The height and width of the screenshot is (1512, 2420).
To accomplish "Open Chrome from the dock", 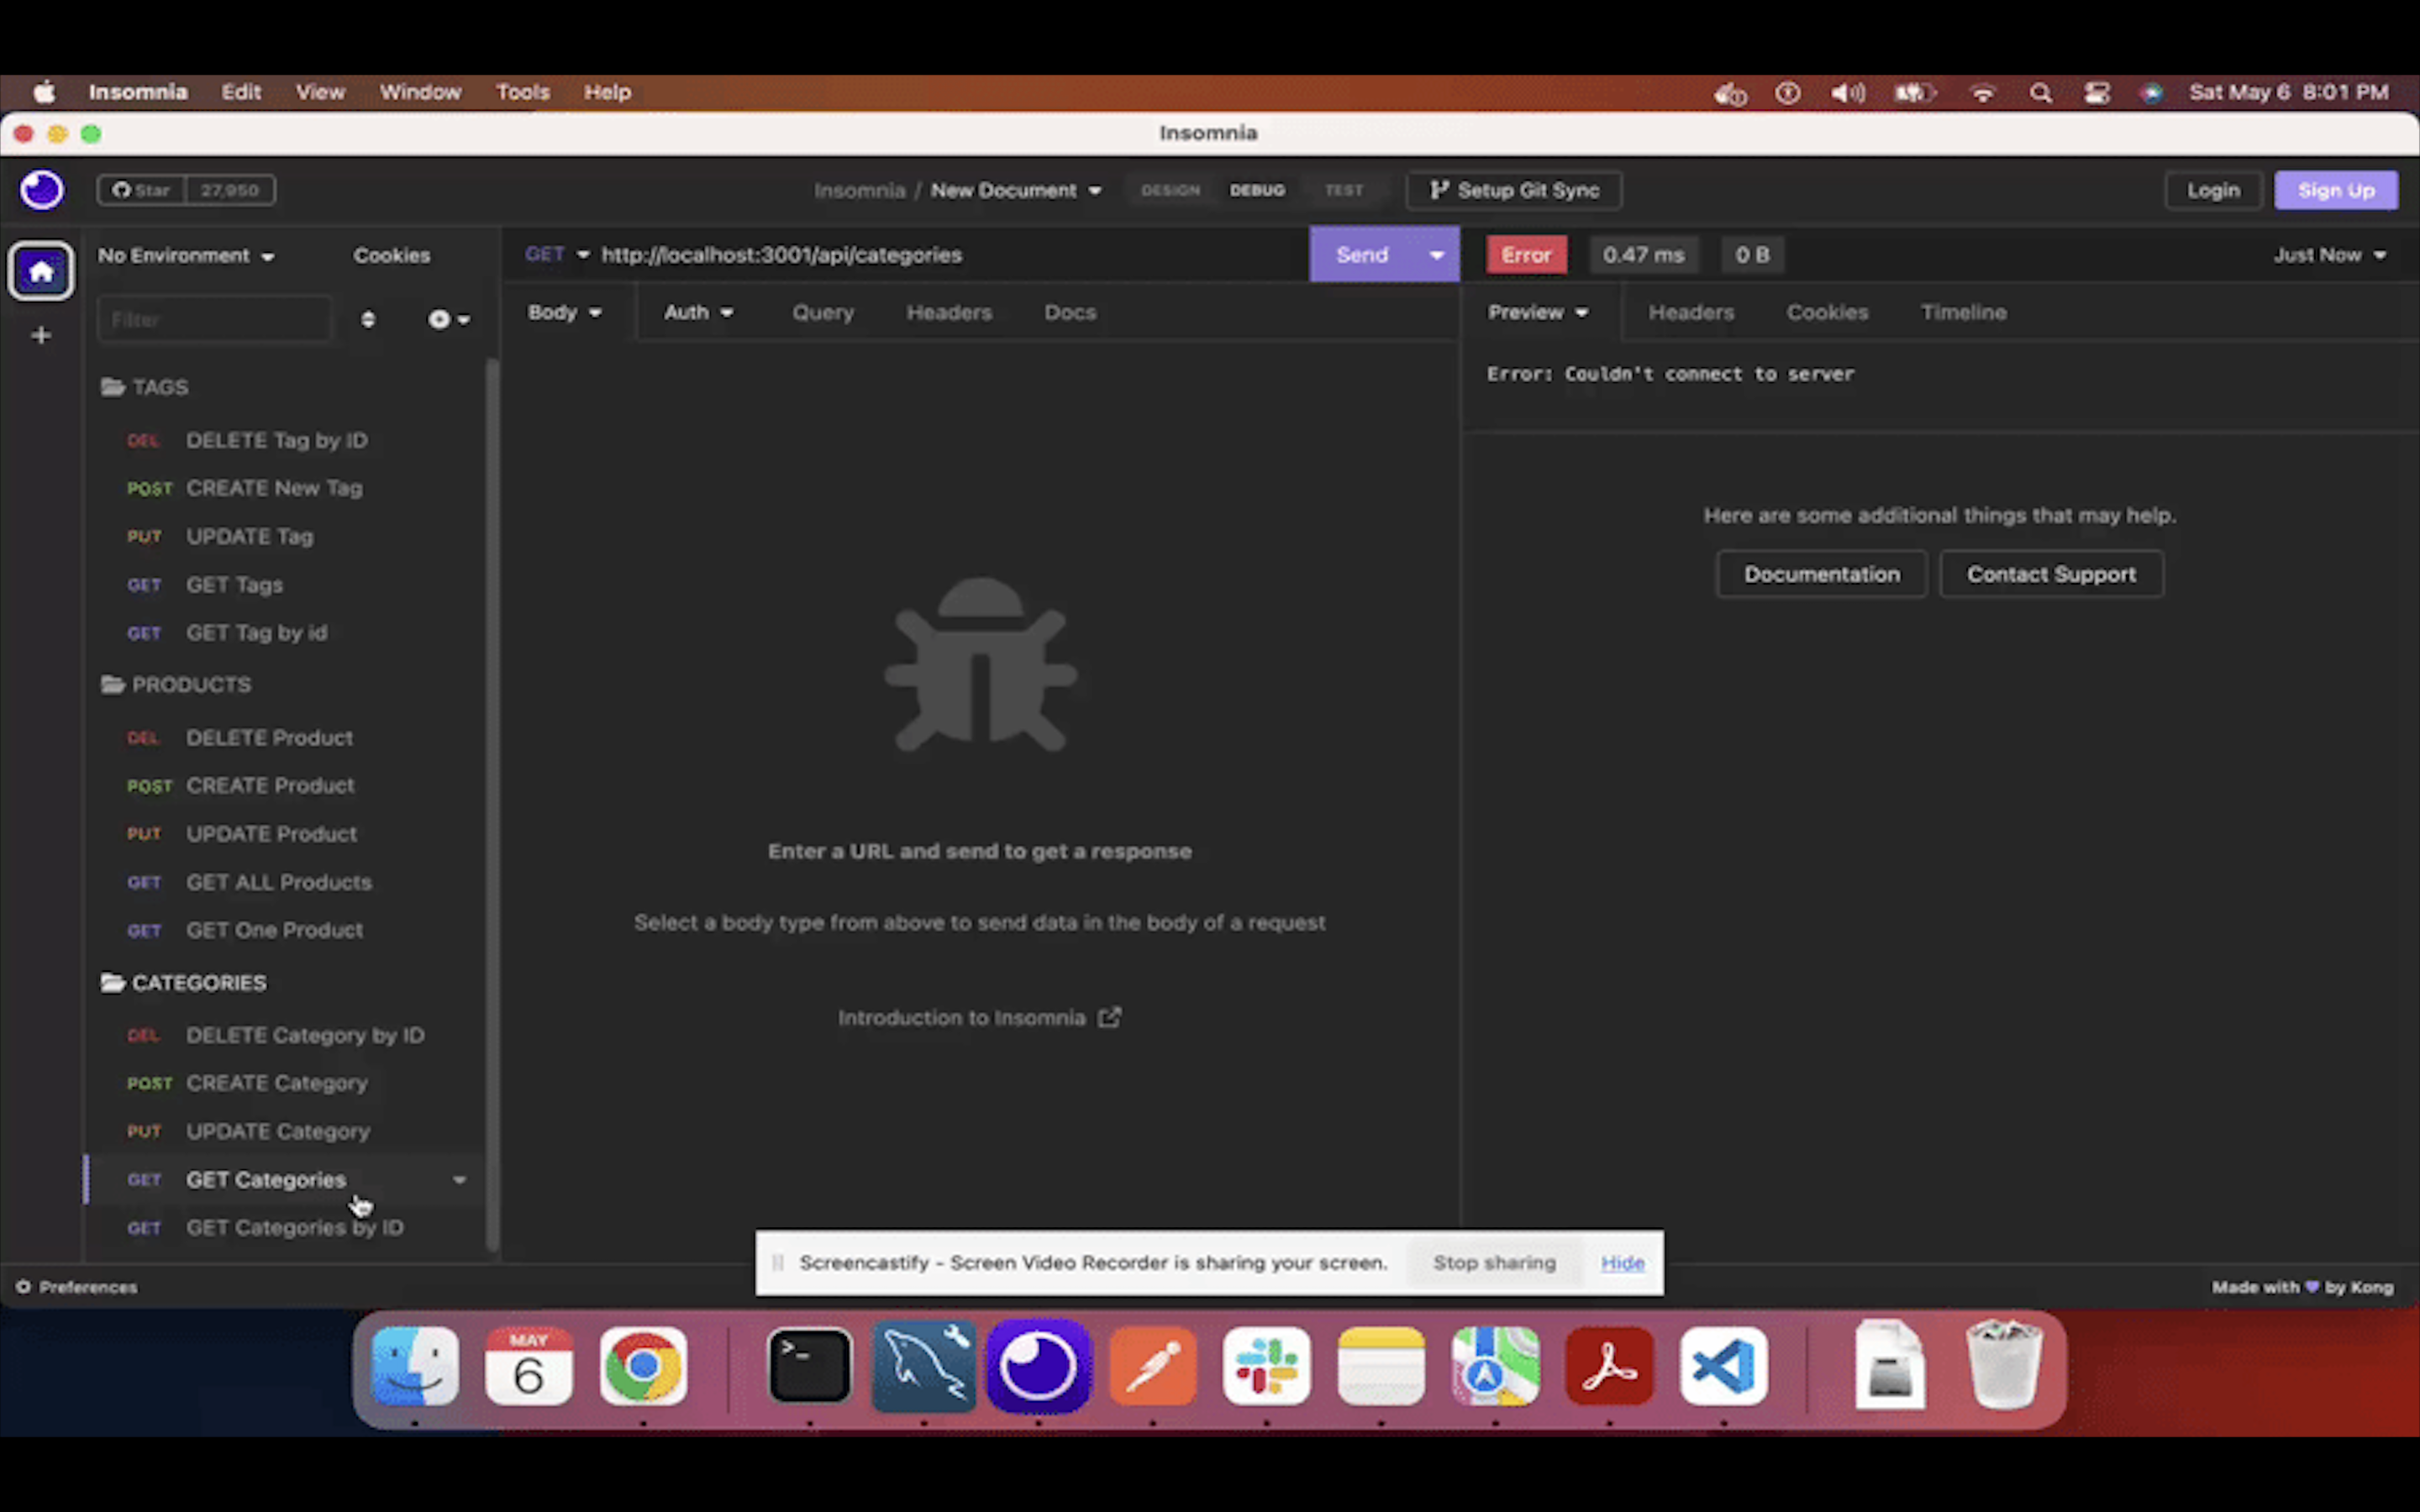I will (643, 1366).
